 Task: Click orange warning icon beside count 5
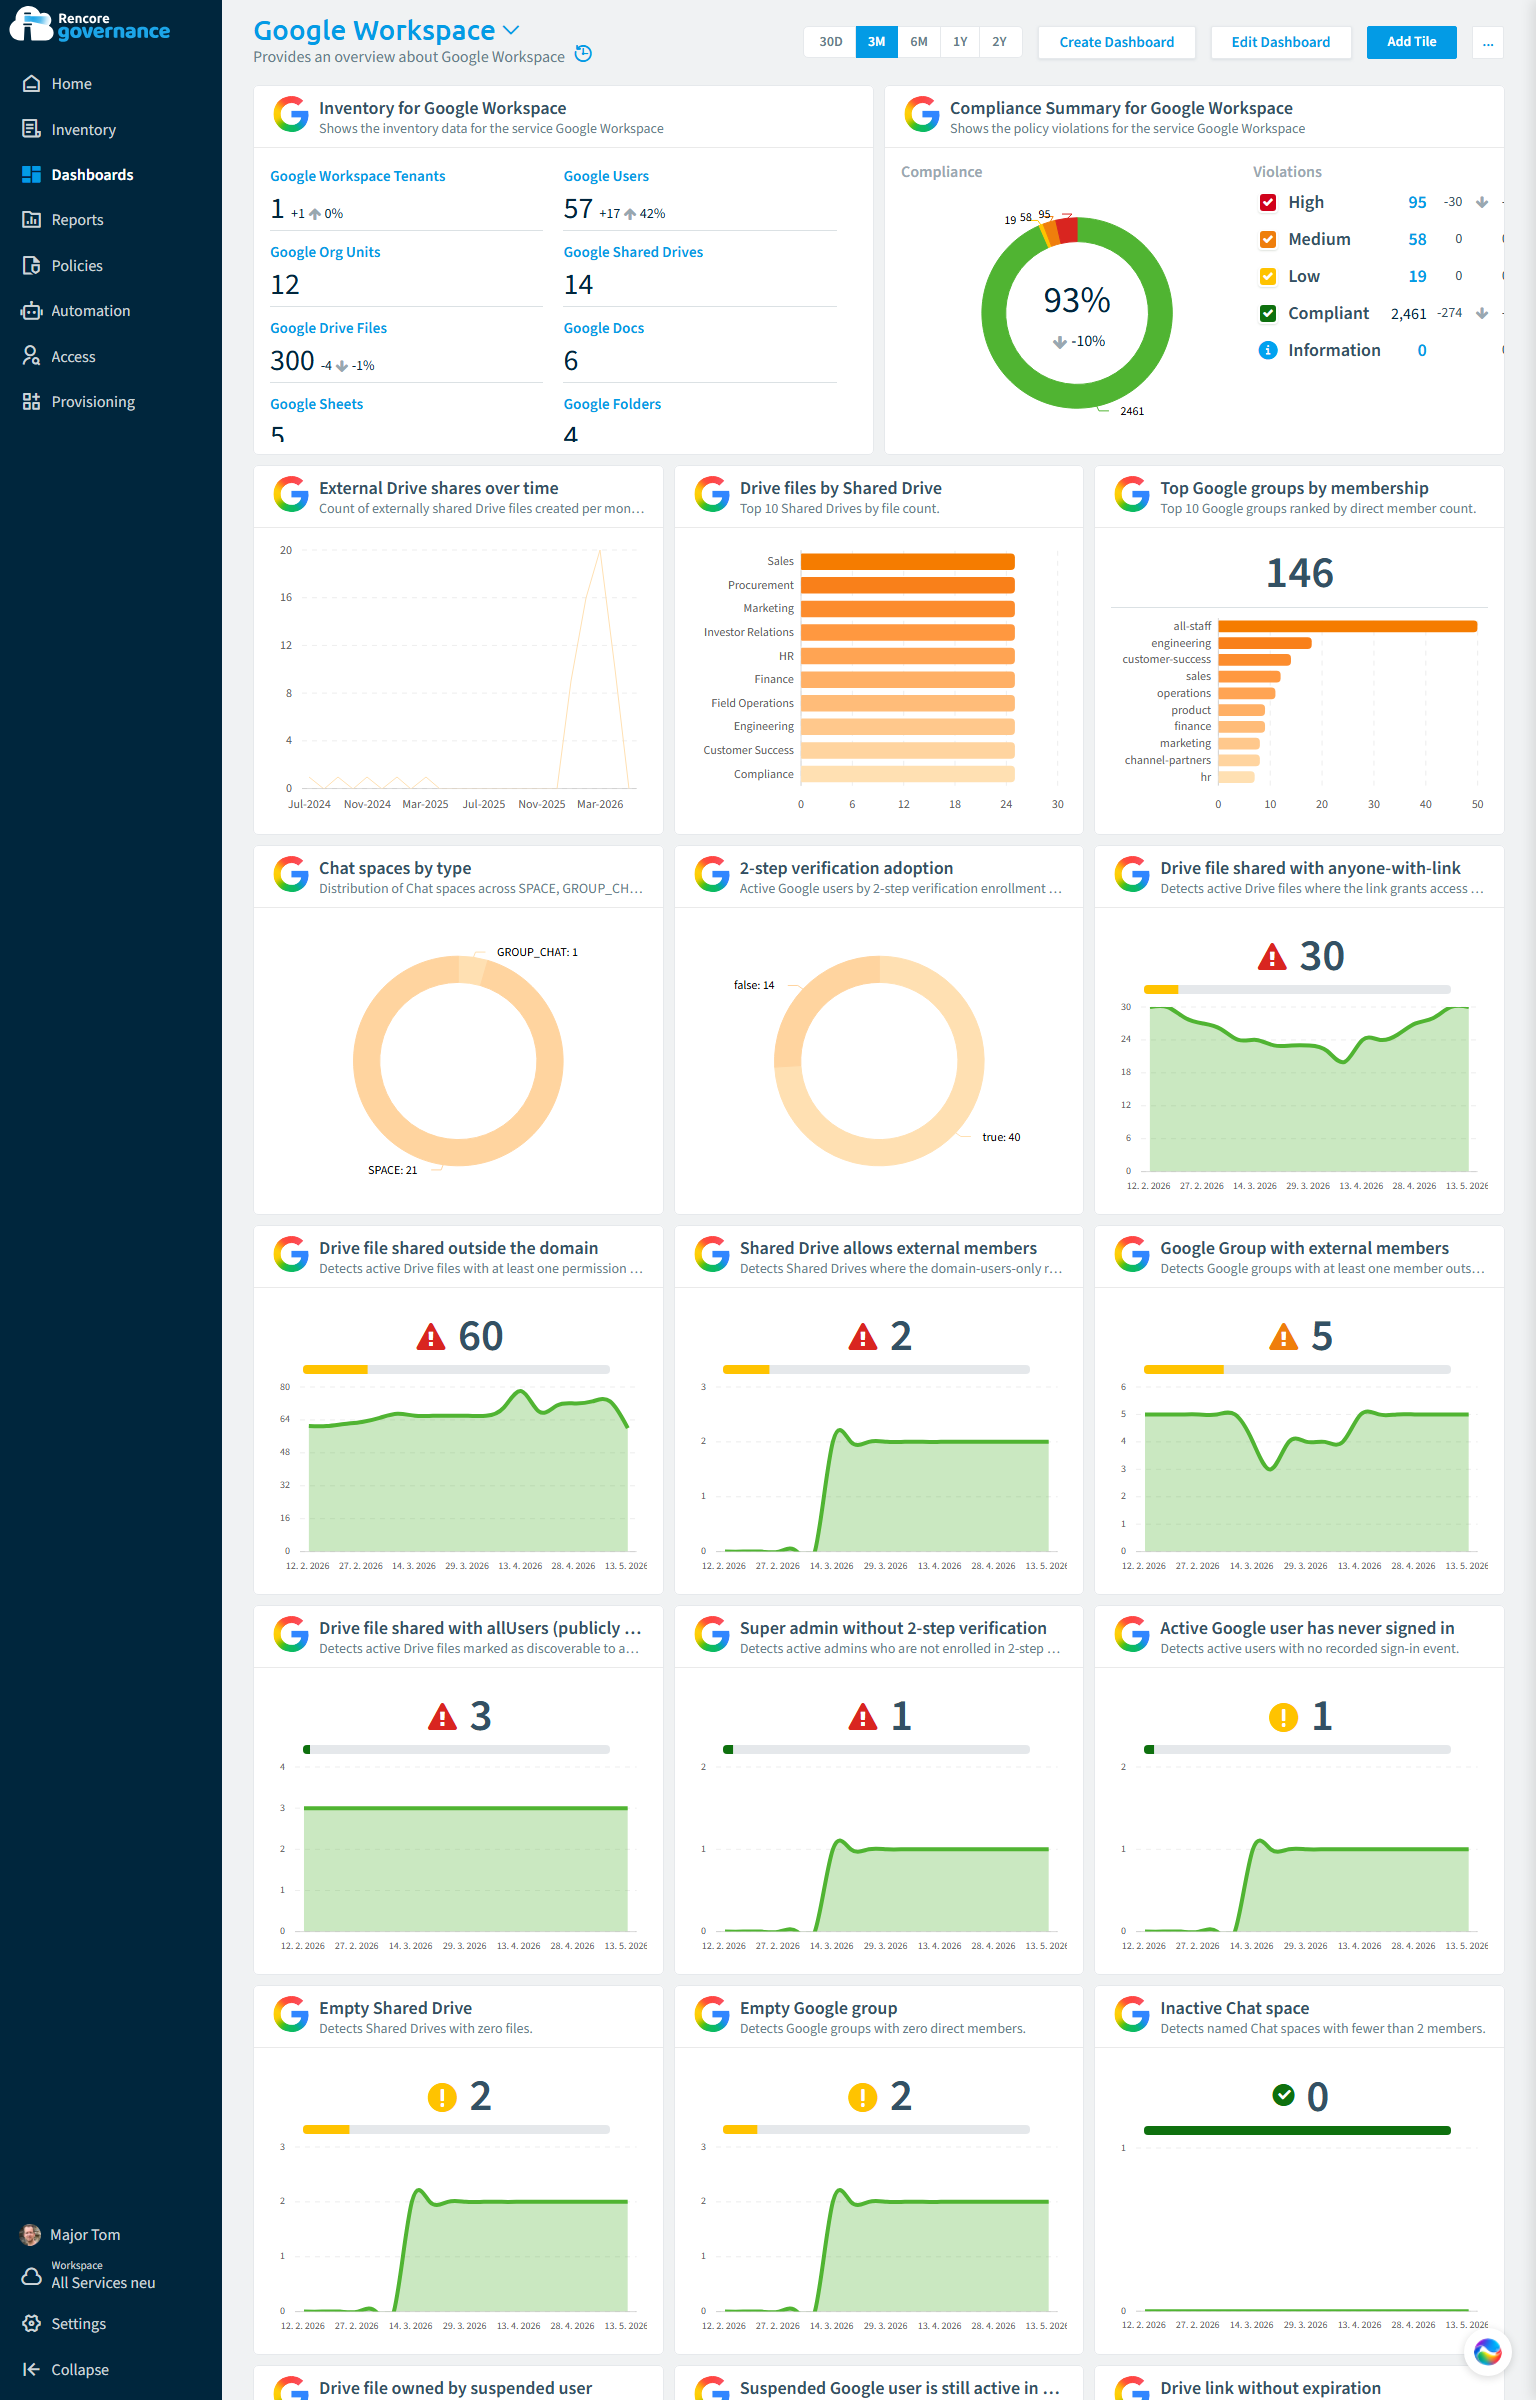point(1283,1337)
